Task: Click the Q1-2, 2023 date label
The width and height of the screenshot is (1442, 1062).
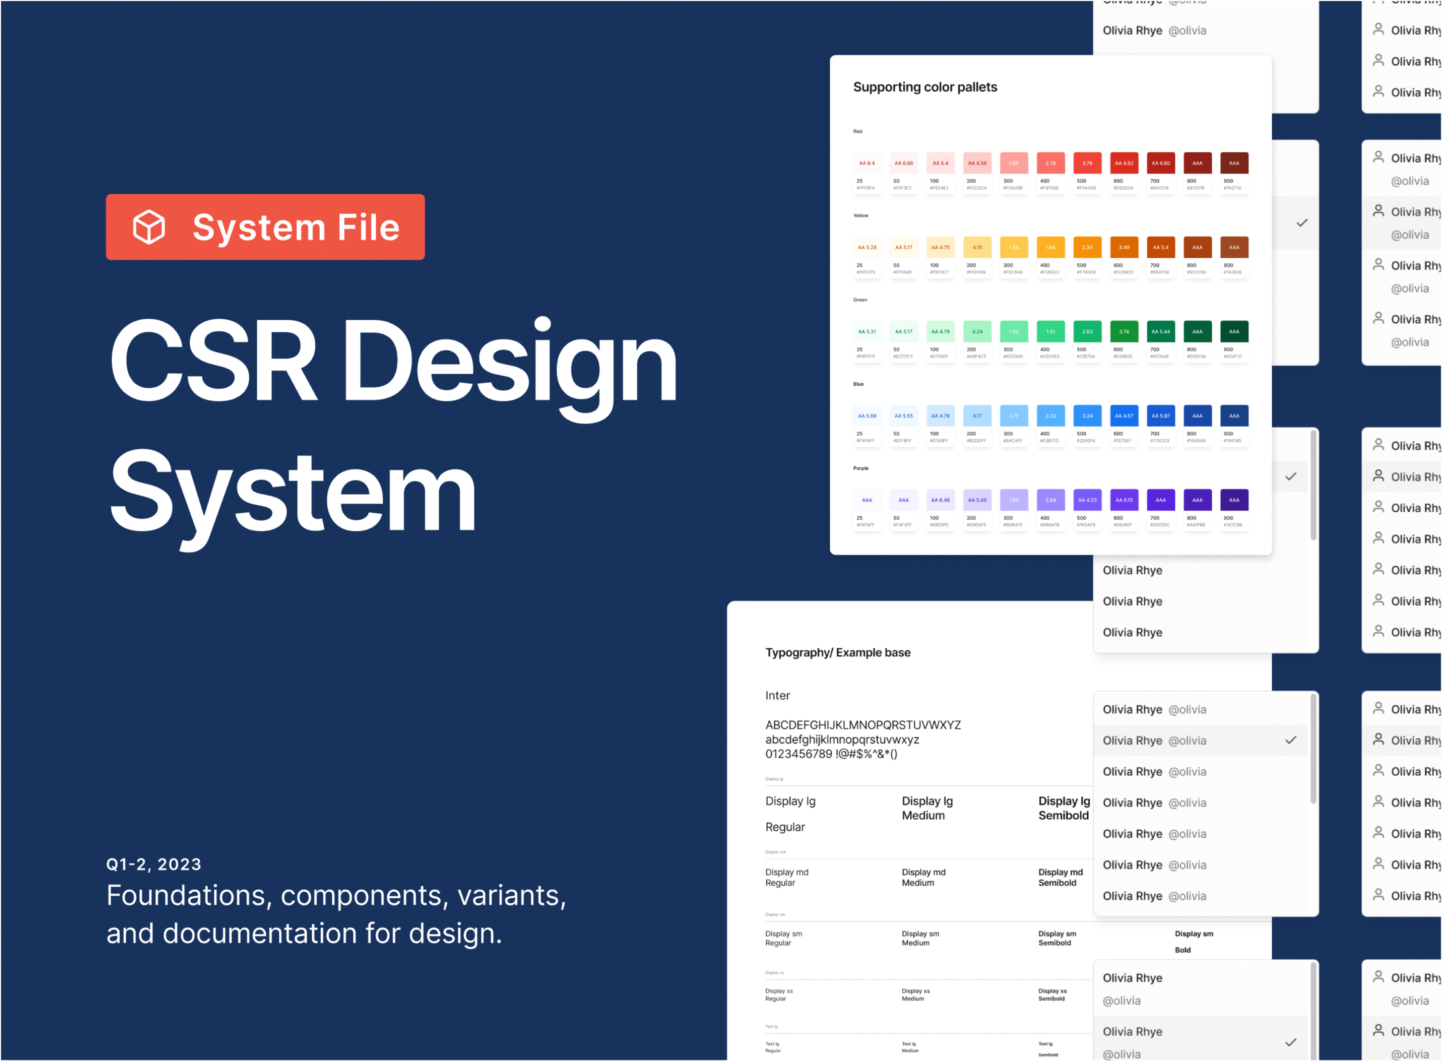Action: point(154,864)
